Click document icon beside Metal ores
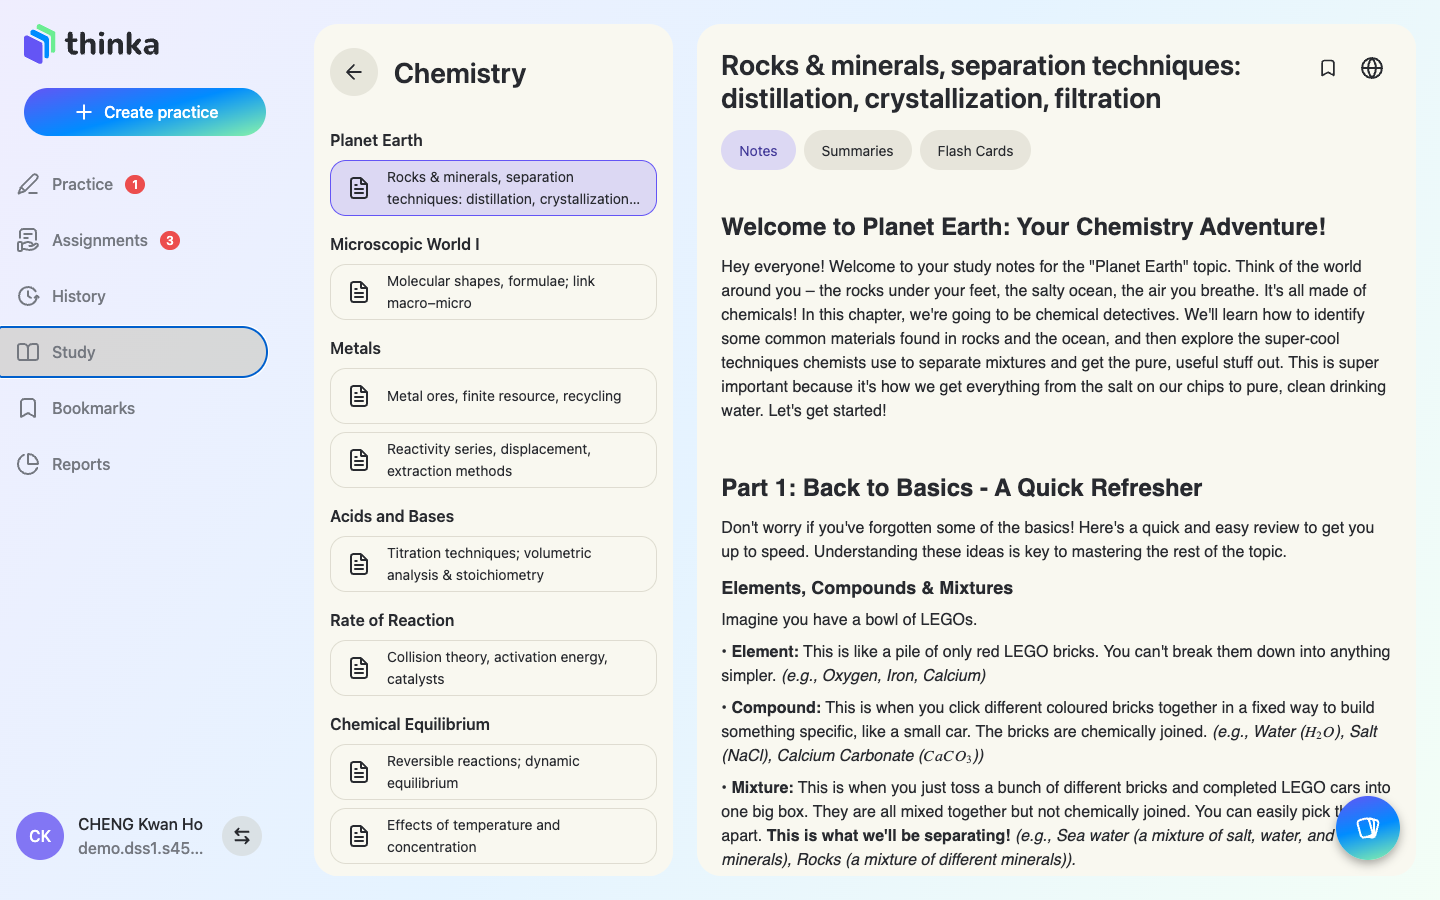 click(x=359, y=396)
